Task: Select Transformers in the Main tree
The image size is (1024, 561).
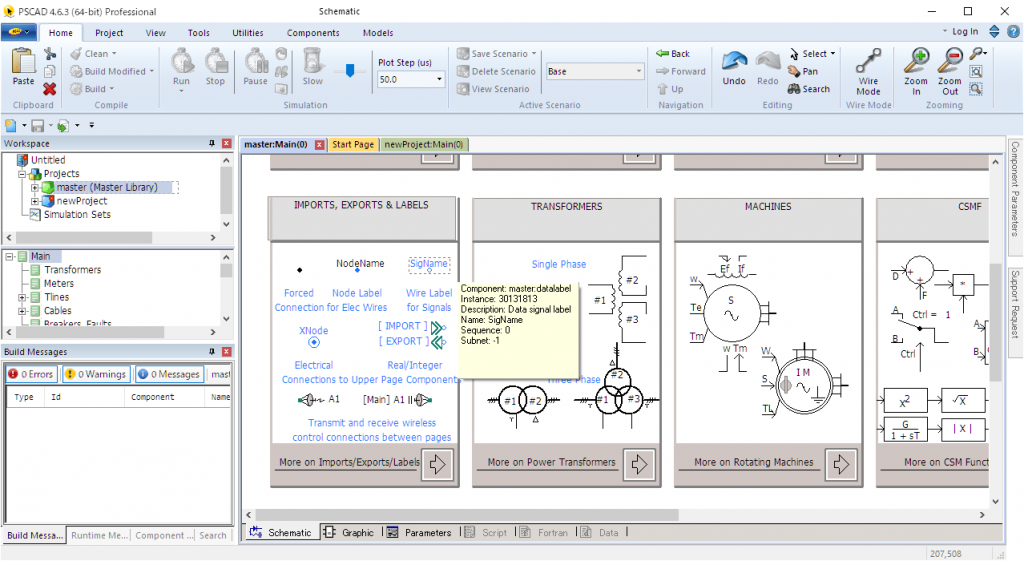Action: point(72,270)
